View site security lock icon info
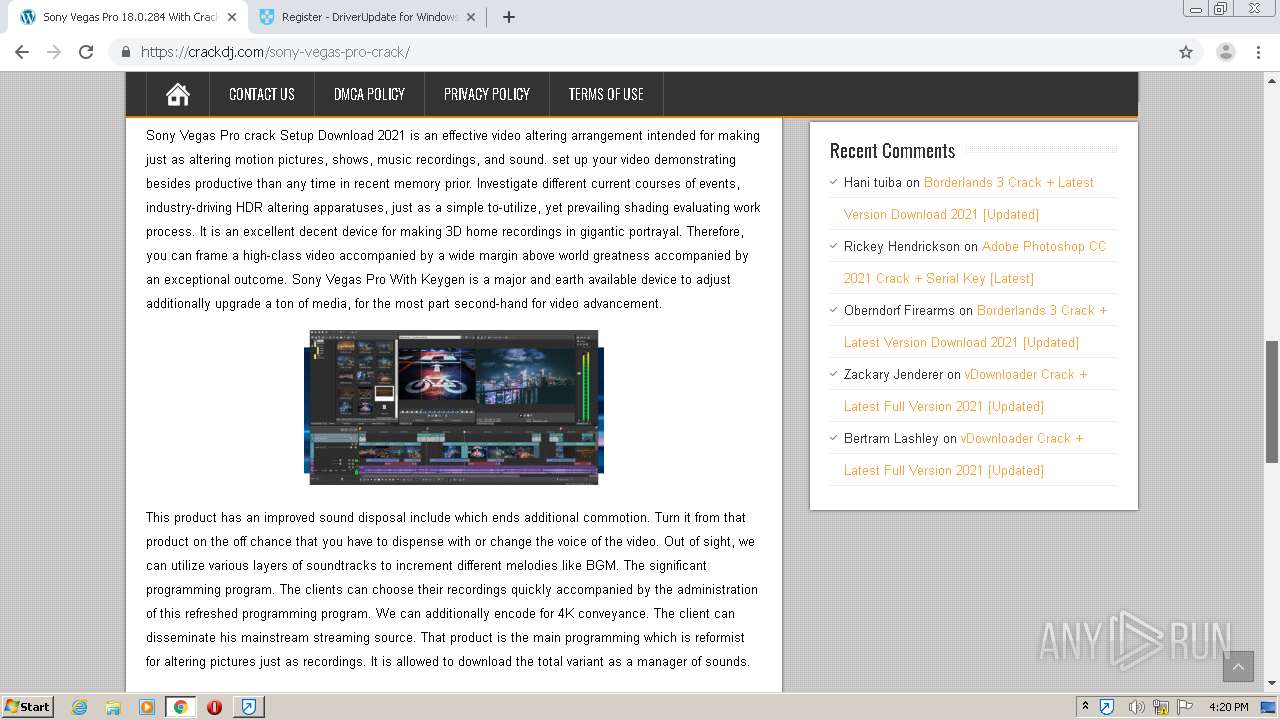 tap(126, 52)
